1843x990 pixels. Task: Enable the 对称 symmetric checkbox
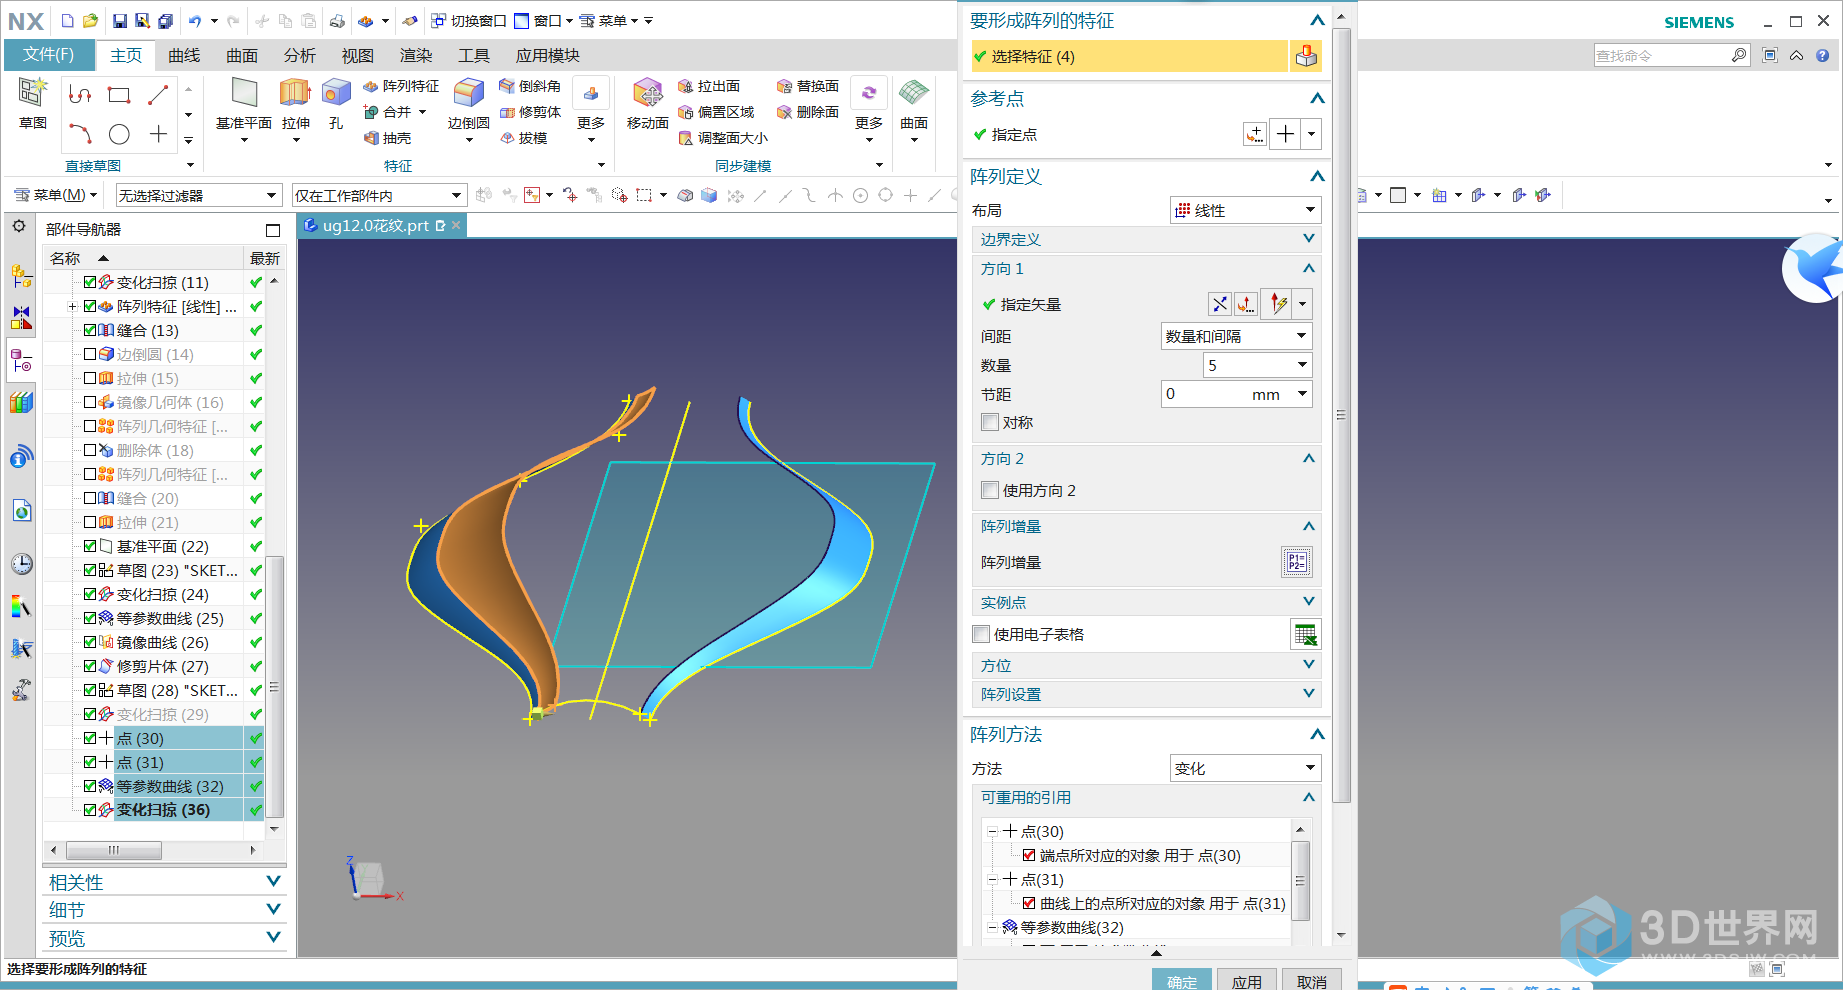click(990, 422)
